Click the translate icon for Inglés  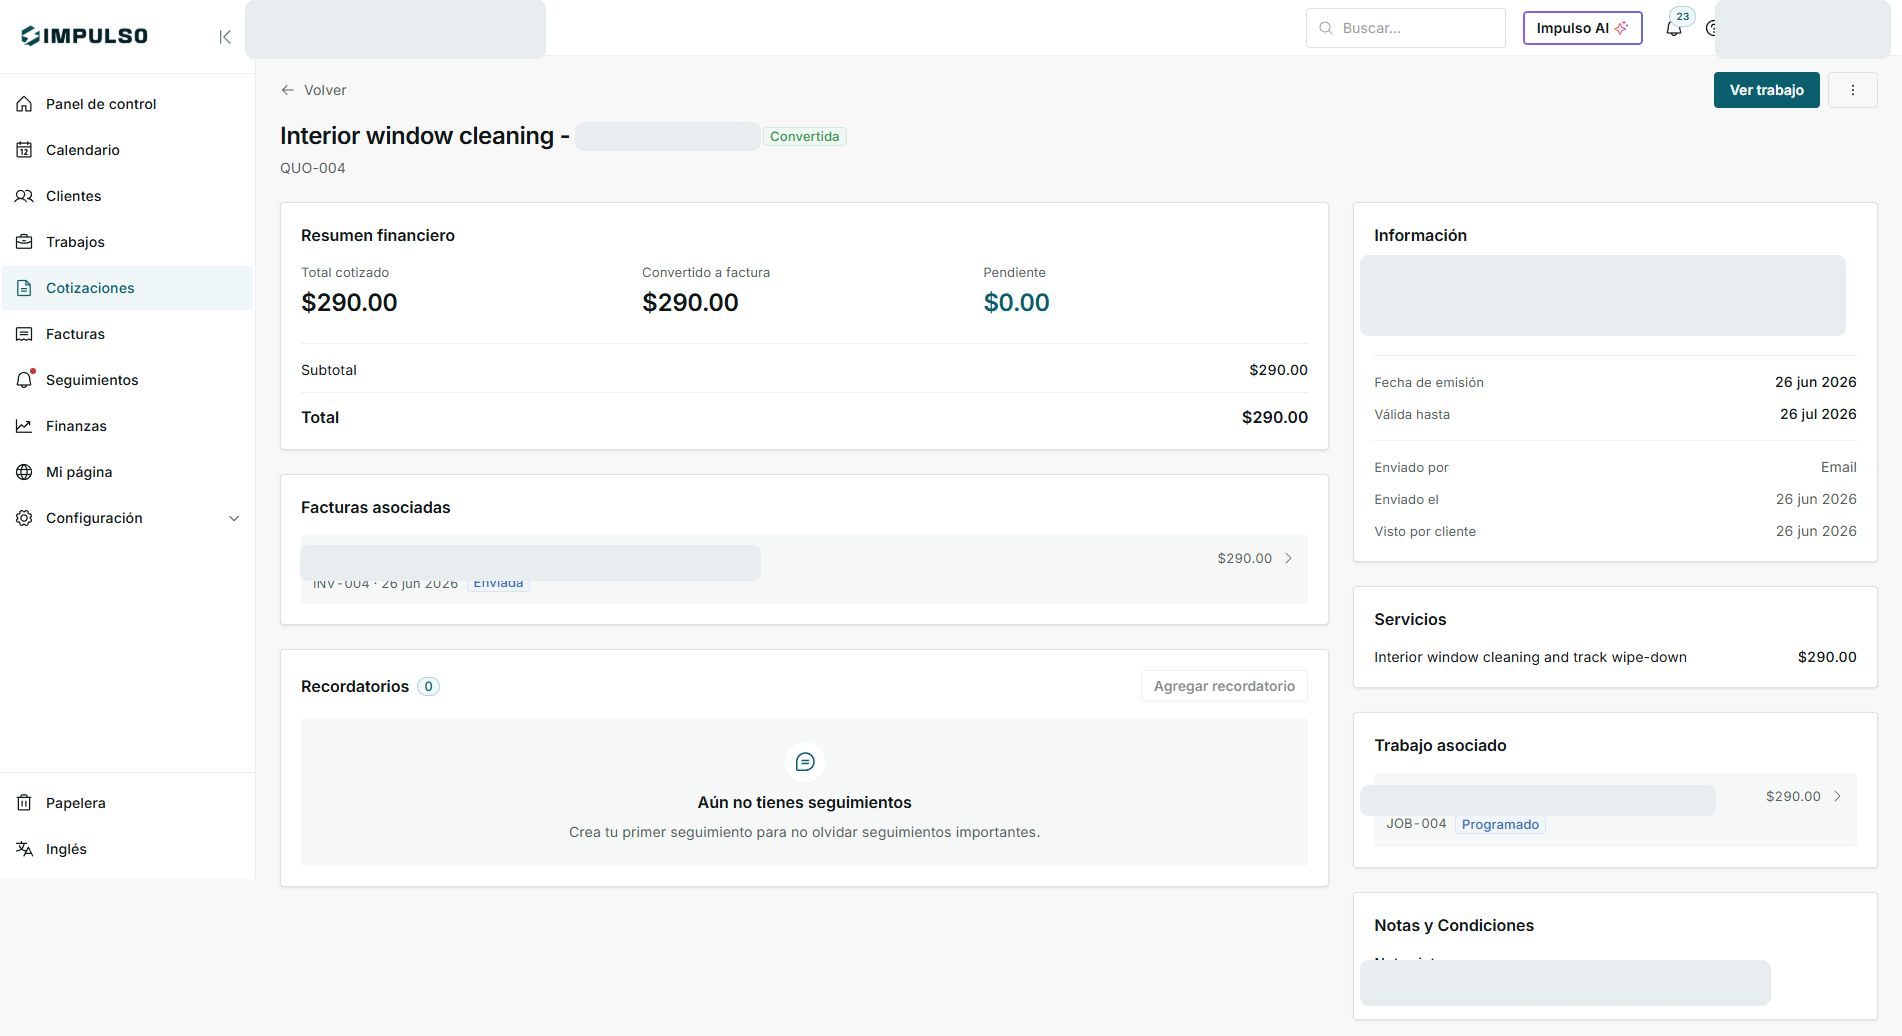pos(24,849)
